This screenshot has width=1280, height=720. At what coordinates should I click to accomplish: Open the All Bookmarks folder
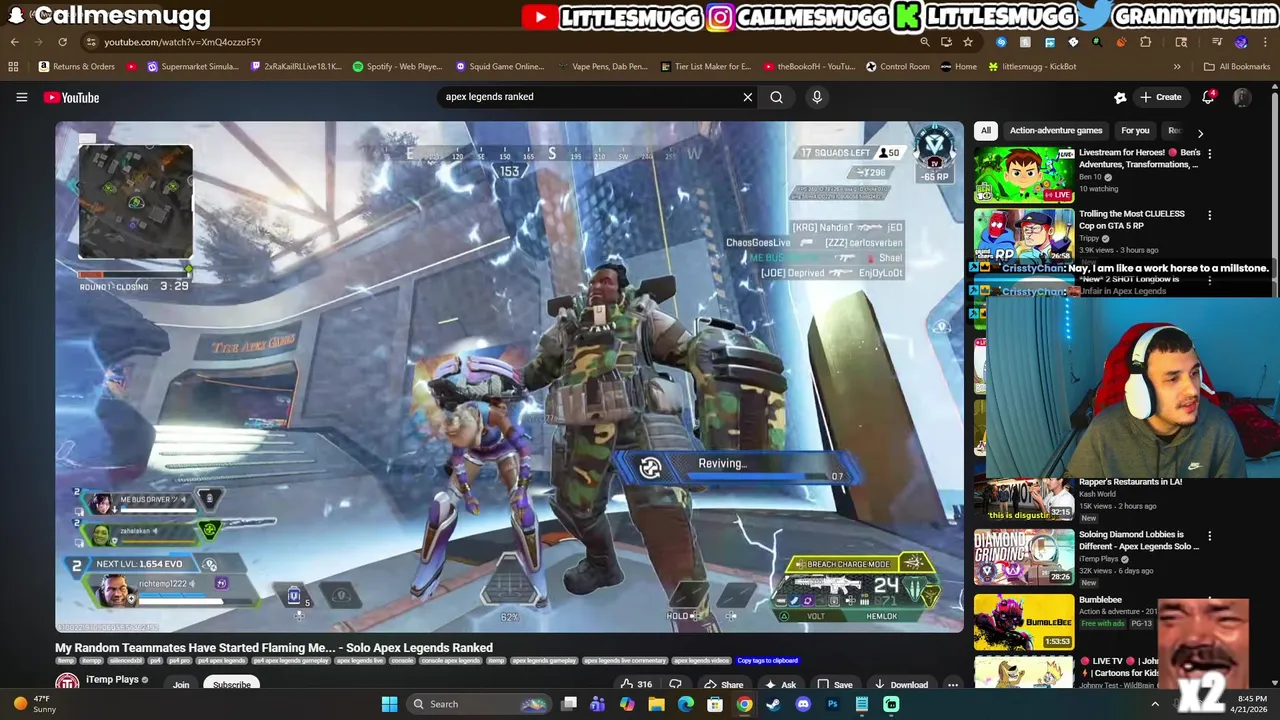[1237, 67]
